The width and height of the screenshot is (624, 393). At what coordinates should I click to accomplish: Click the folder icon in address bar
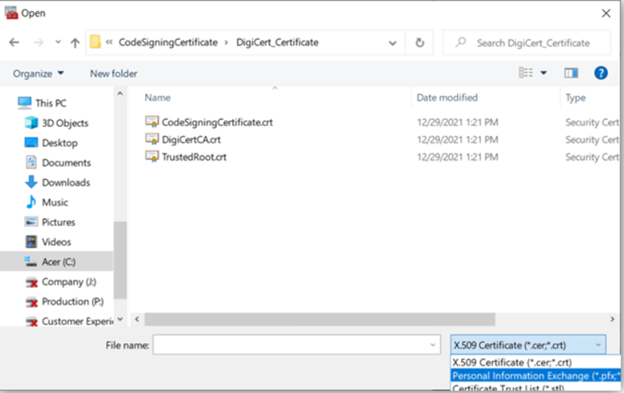coord(95,42)
